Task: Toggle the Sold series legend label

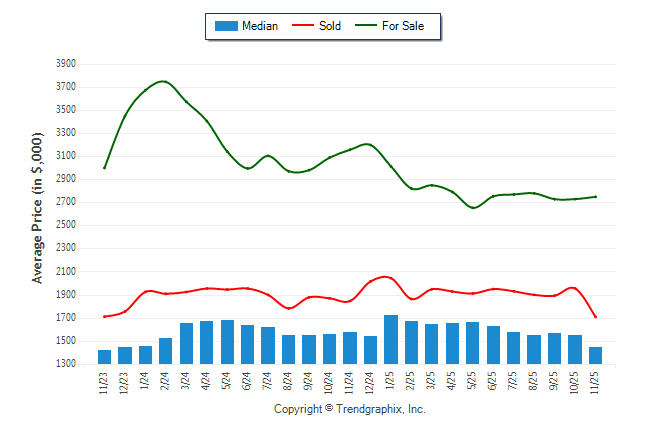Action: [x=330, y=26]
